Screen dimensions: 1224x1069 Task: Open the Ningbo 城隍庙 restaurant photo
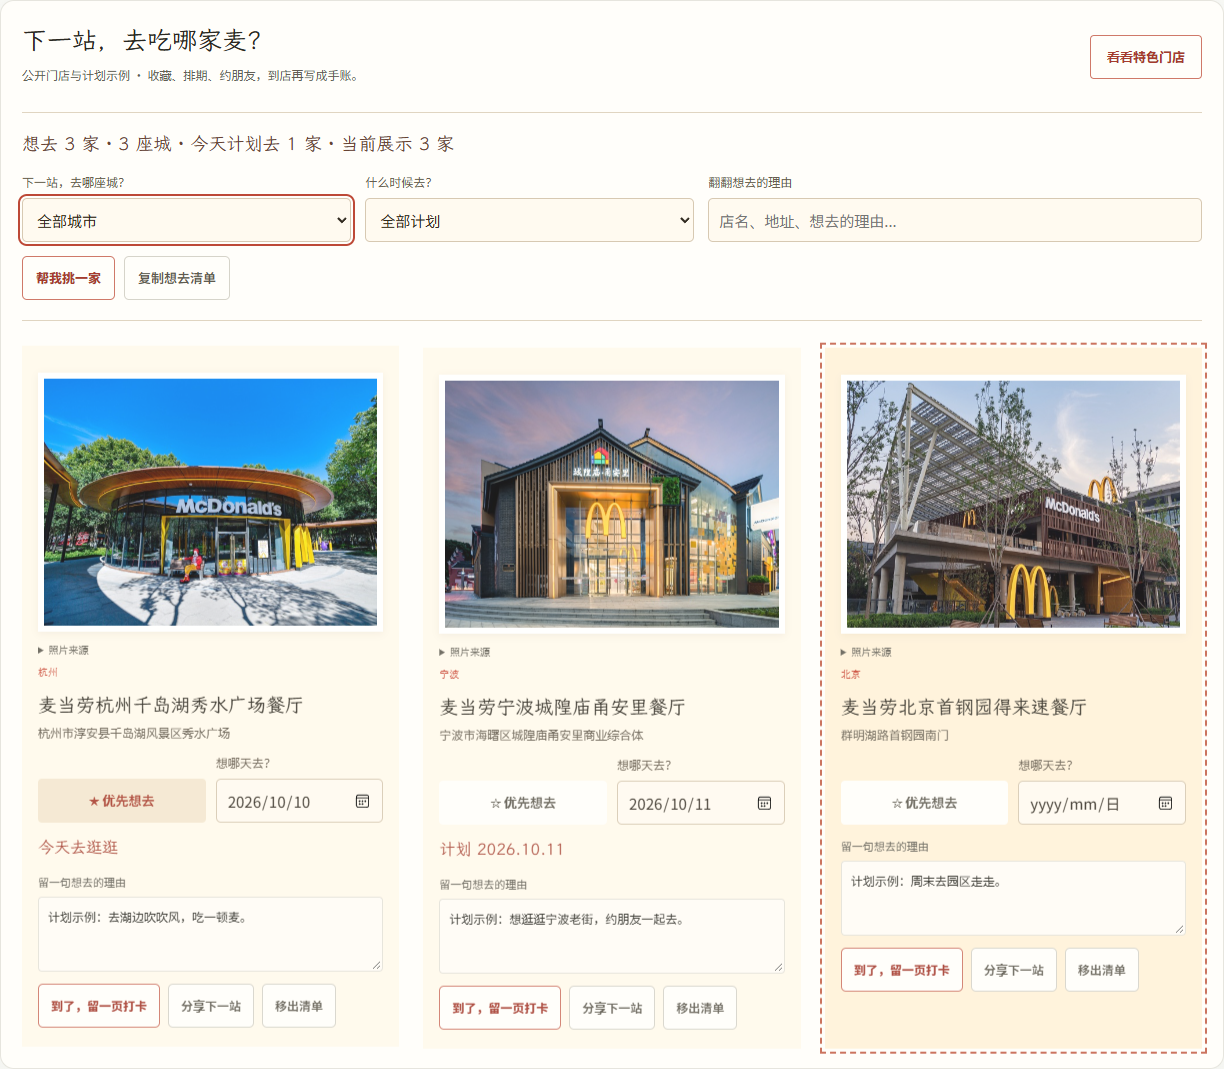612,504
